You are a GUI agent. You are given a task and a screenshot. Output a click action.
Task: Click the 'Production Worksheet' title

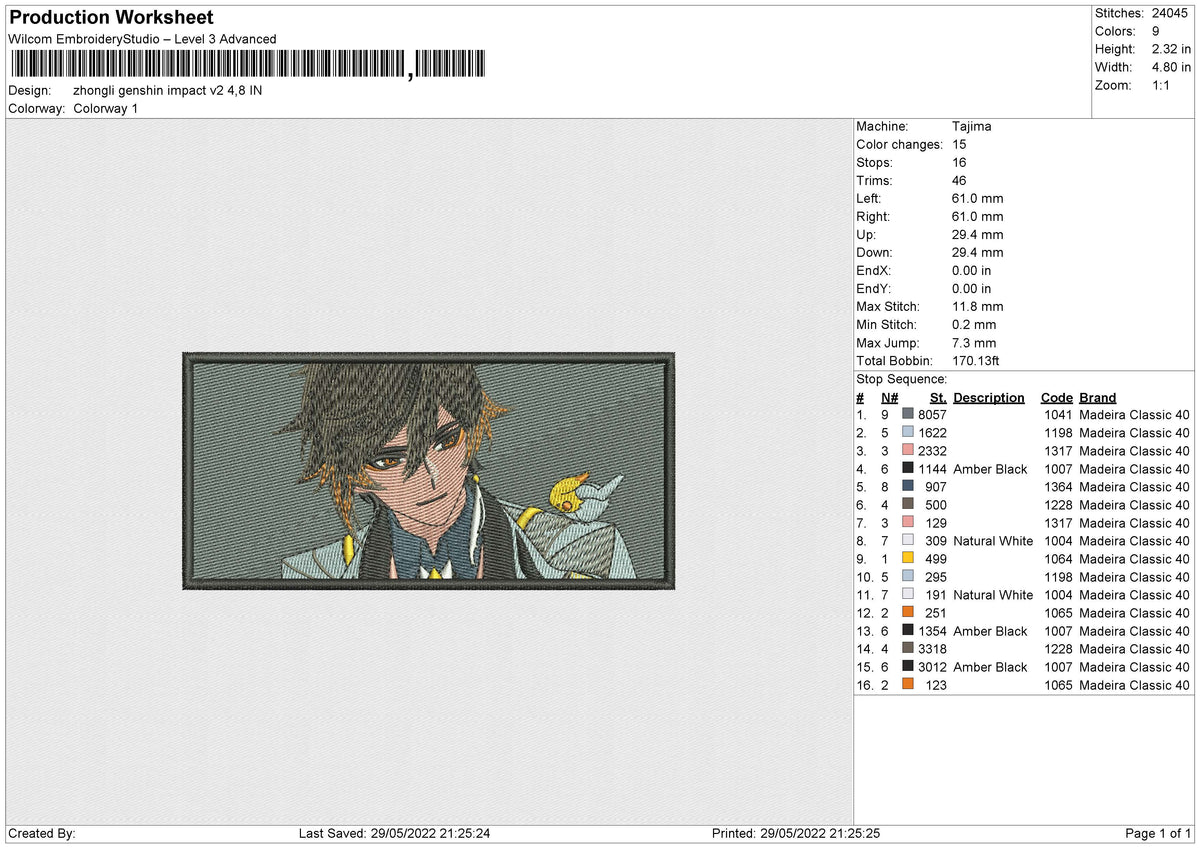pos(111,18)
